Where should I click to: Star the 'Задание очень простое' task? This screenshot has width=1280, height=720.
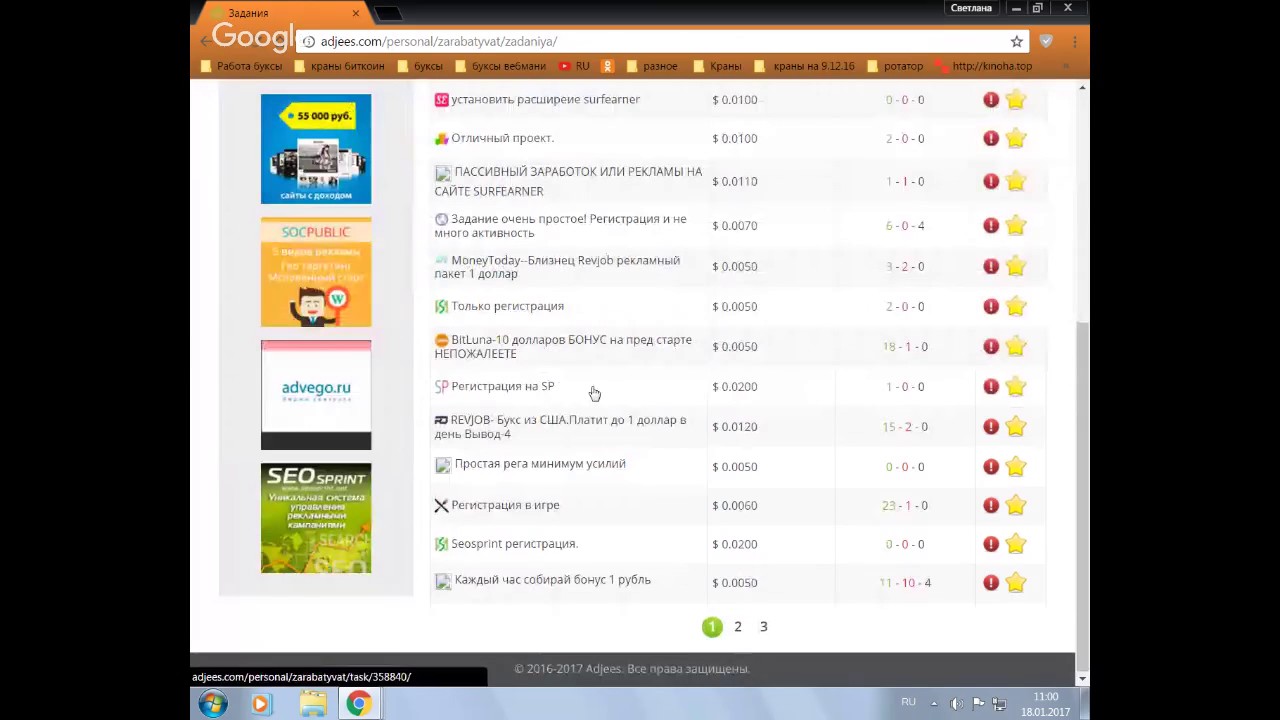click(1016, 226)
